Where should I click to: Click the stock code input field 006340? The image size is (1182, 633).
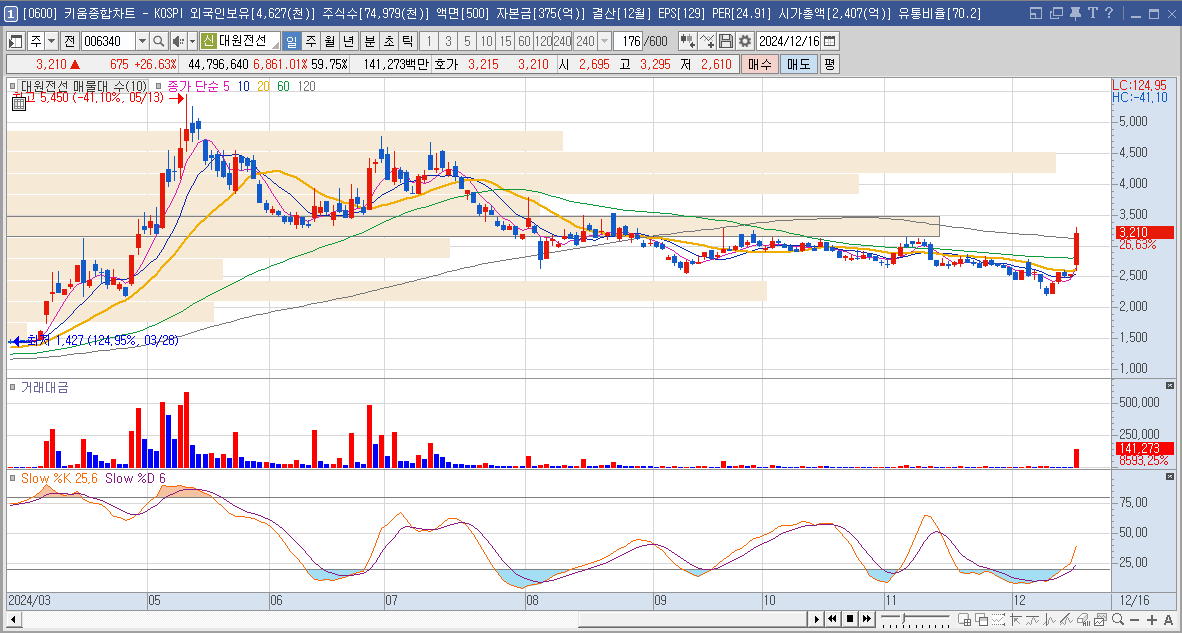coord(108,41)
